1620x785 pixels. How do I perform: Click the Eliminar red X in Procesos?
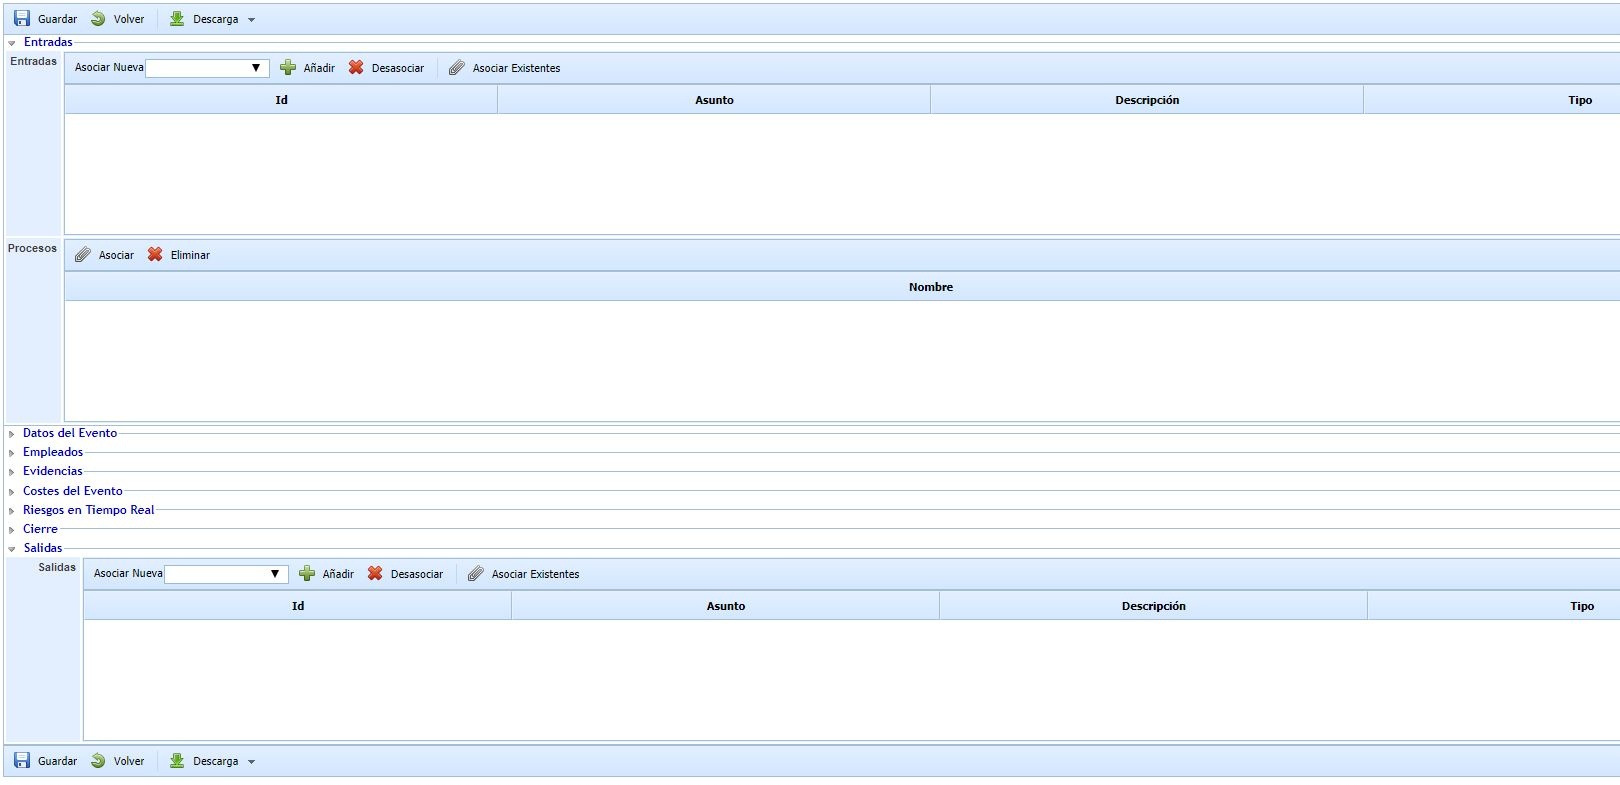click(155, 255)
